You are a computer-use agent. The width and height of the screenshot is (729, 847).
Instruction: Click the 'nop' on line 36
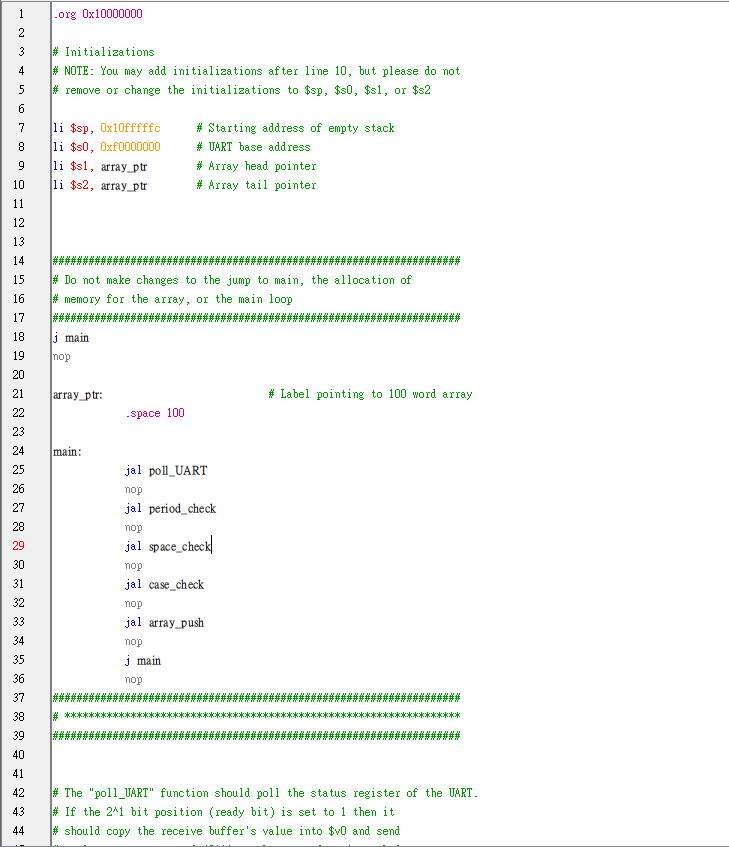pyautogui.click(x=133, y=680)
